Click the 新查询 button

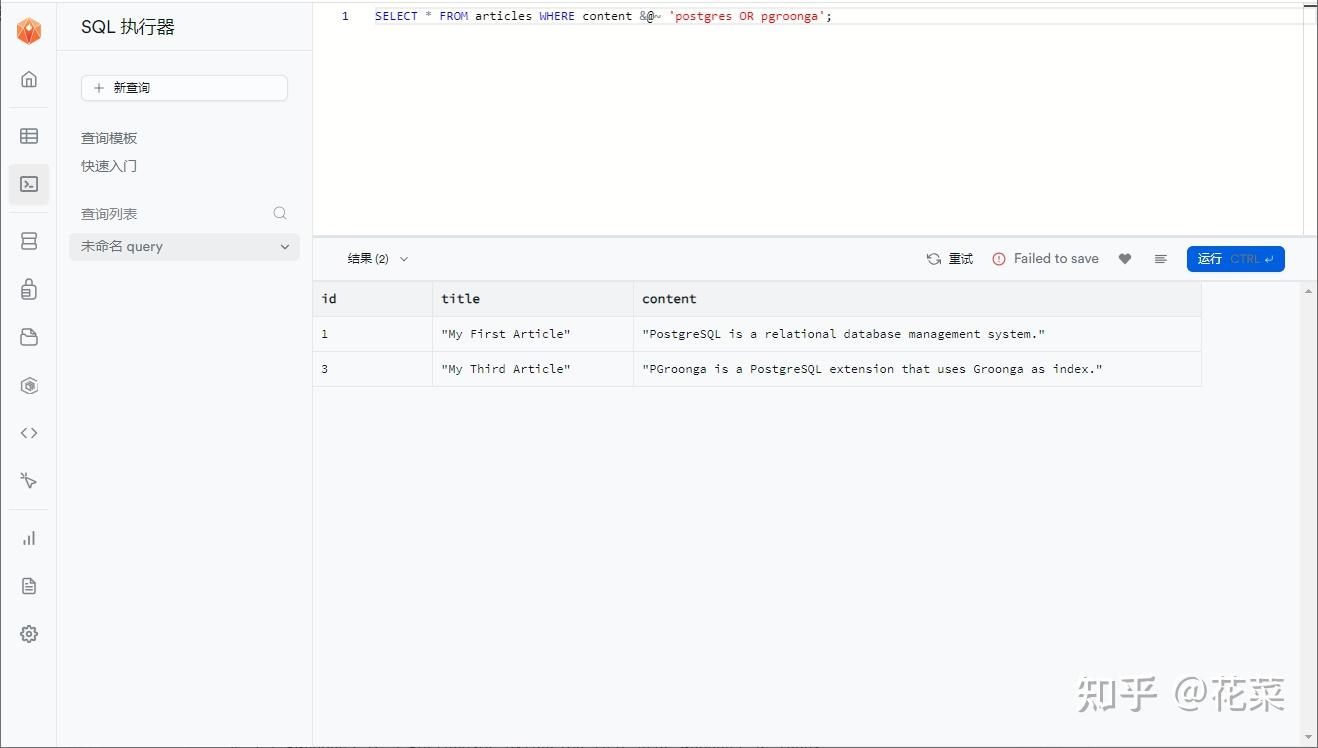[x=184, y=88]
